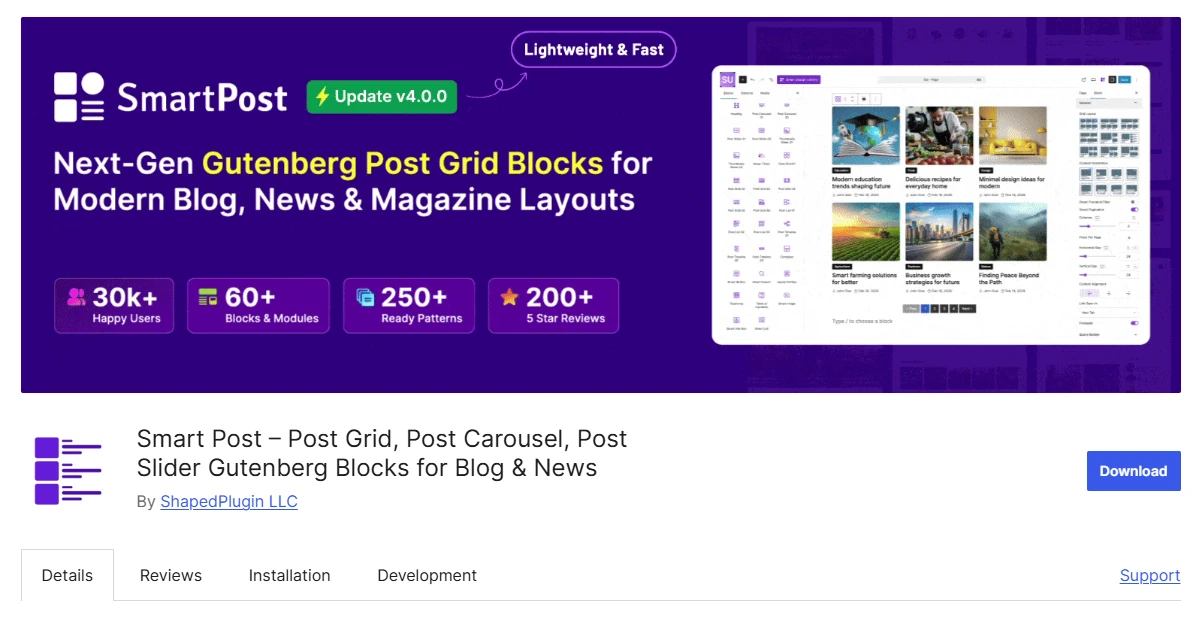Click the blue Download button
Image resolution: width=1204 pixels, height=618 pixels.
(1134, 471)
